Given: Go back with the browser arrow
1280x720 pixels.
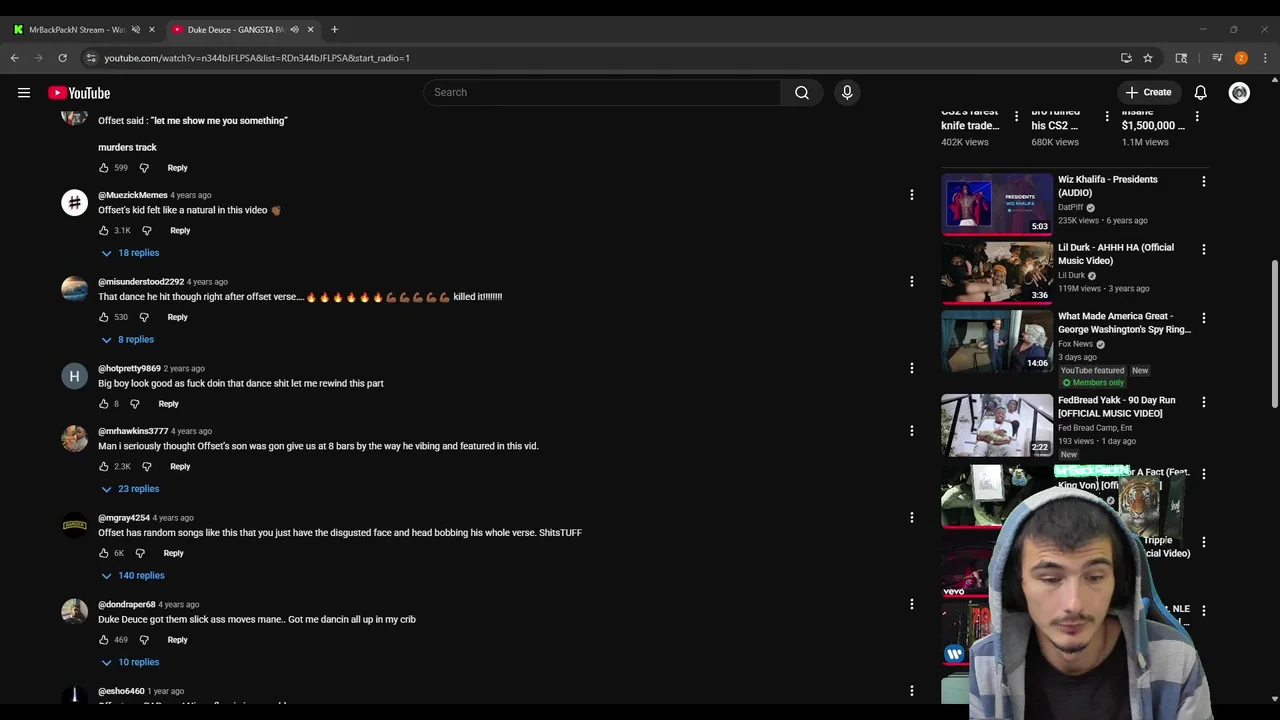Looking at the screenshot, I should [x=15, y=58].
